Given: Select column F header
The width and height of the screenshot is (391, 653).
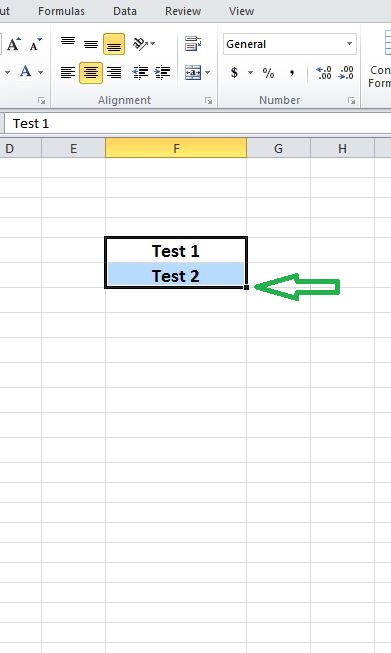Looking at the screenshot, I should [x=176, y=148].
